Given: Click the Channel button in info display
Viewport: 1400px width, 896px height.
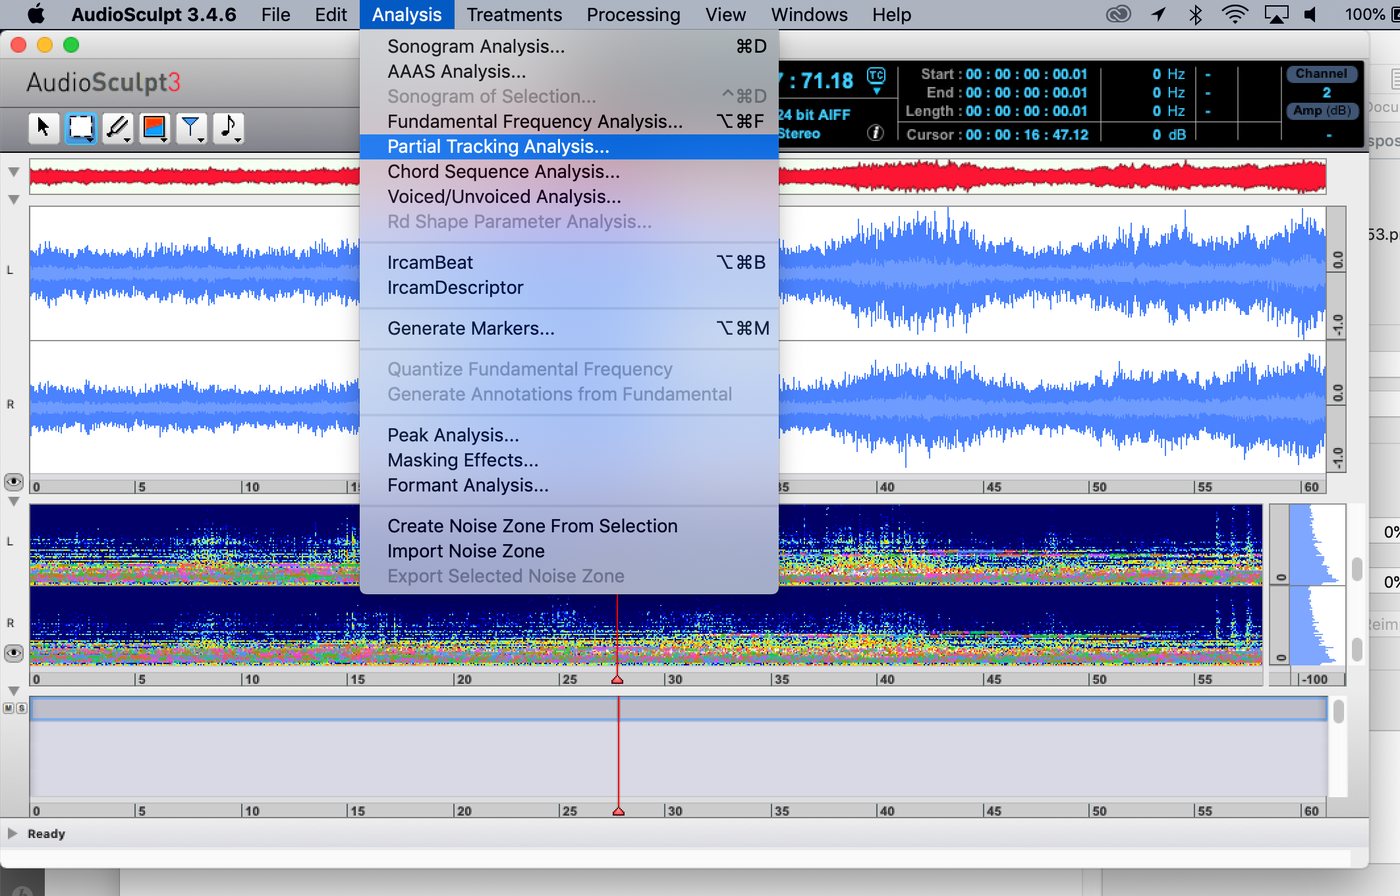Looking at the screenshot, I should click(x=1321, y=74).
